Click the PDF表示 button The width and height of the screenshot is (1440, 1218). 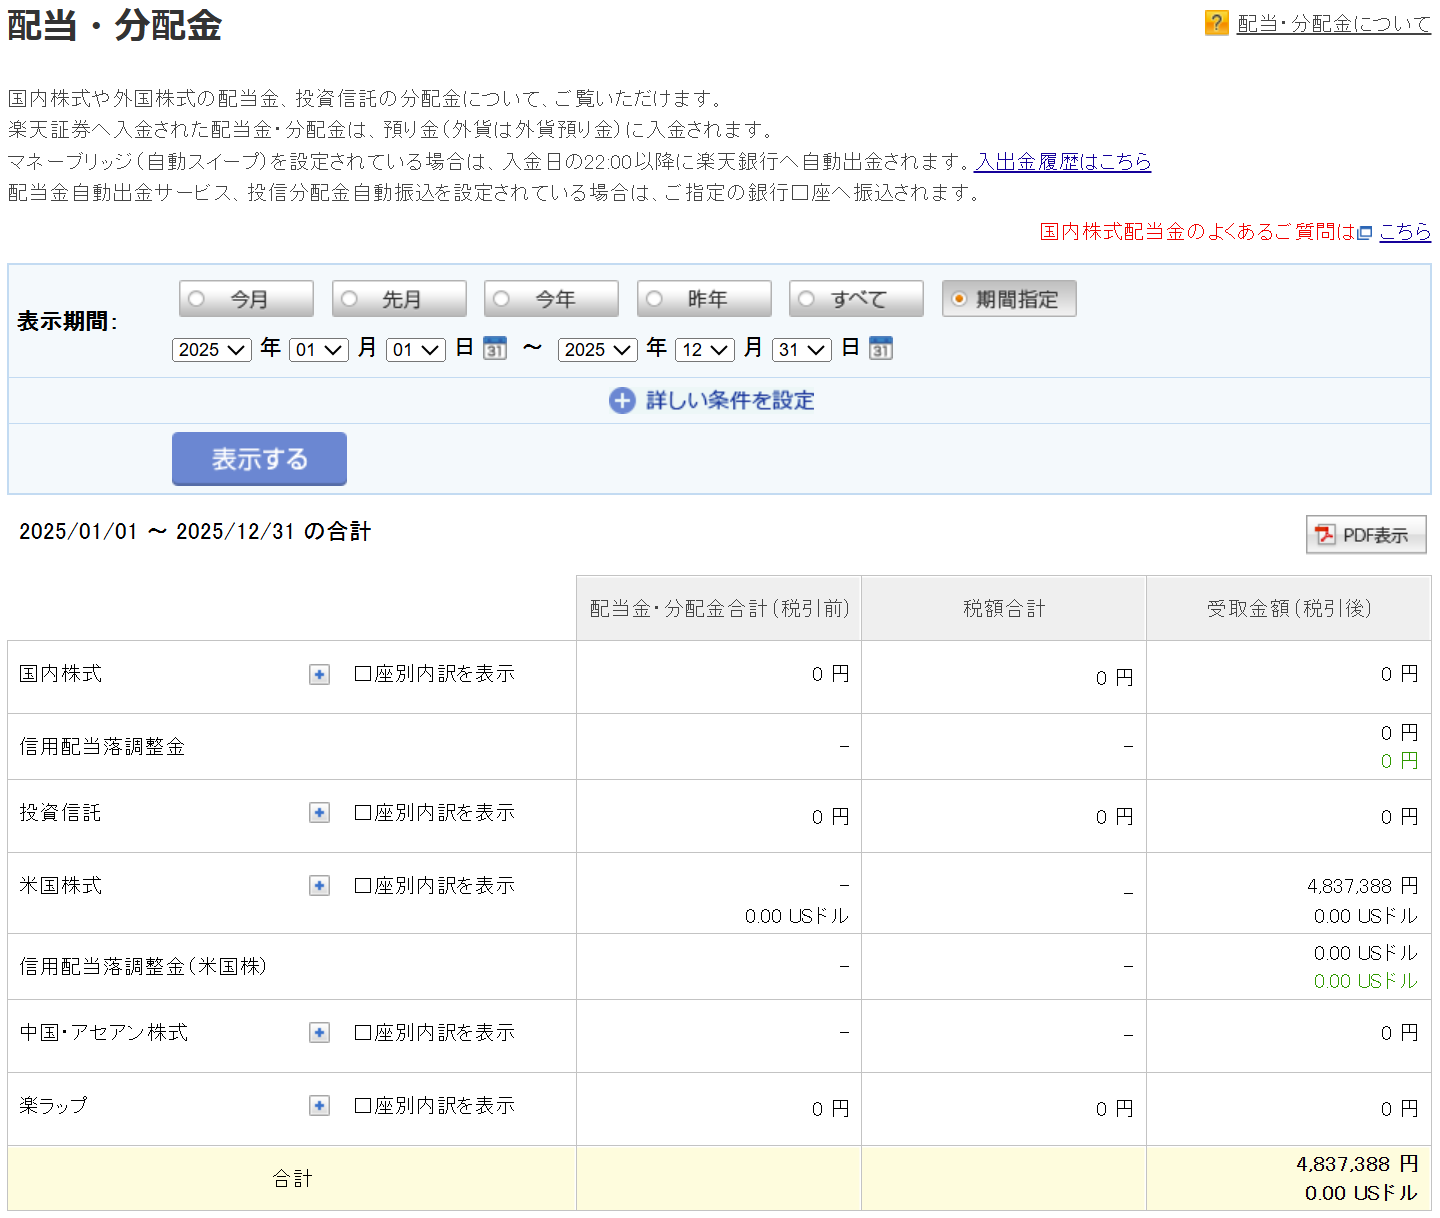pyautogui.click(x=1366, y=535)
